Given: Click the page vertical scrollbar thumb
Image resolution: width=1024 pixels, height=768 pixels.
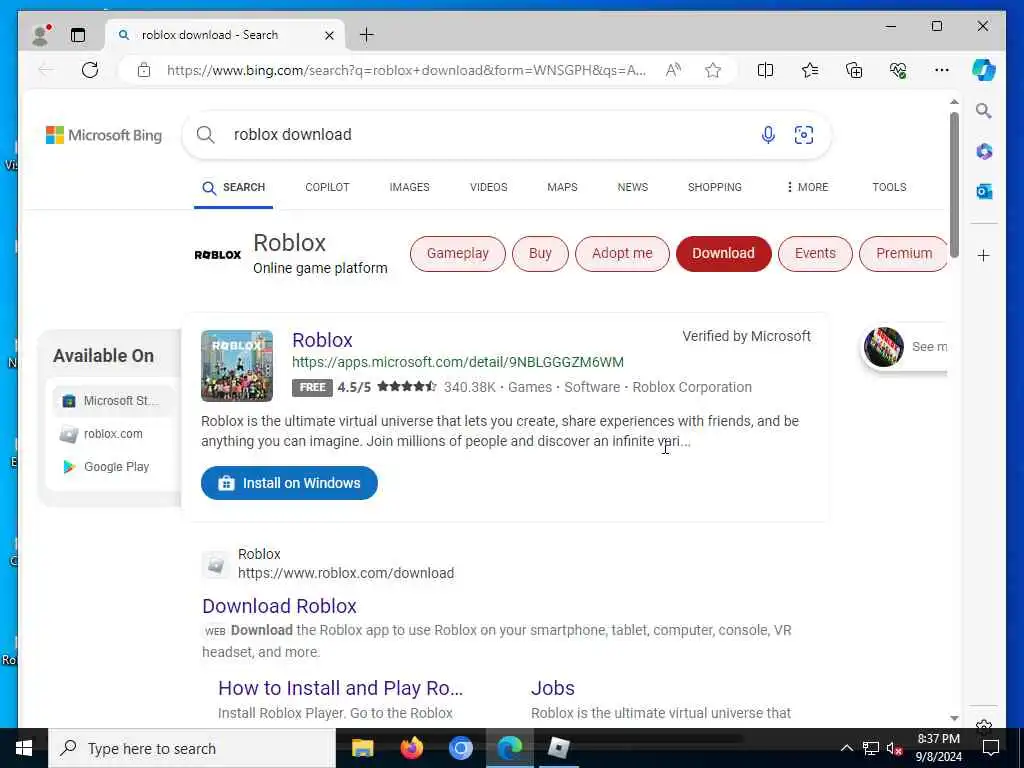Looking at the screenshot, I should point(954,185).
